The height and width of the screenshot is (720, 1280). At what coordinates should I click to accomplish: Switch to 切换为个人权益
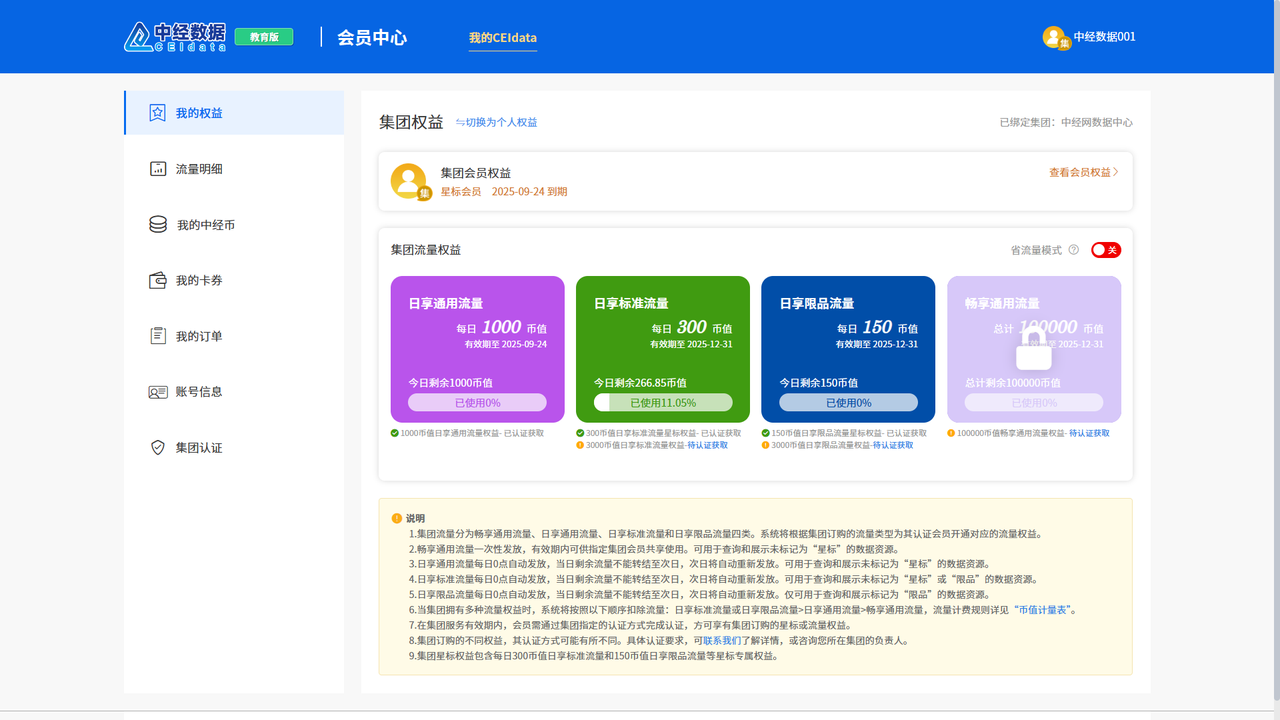tap(497, 122)
